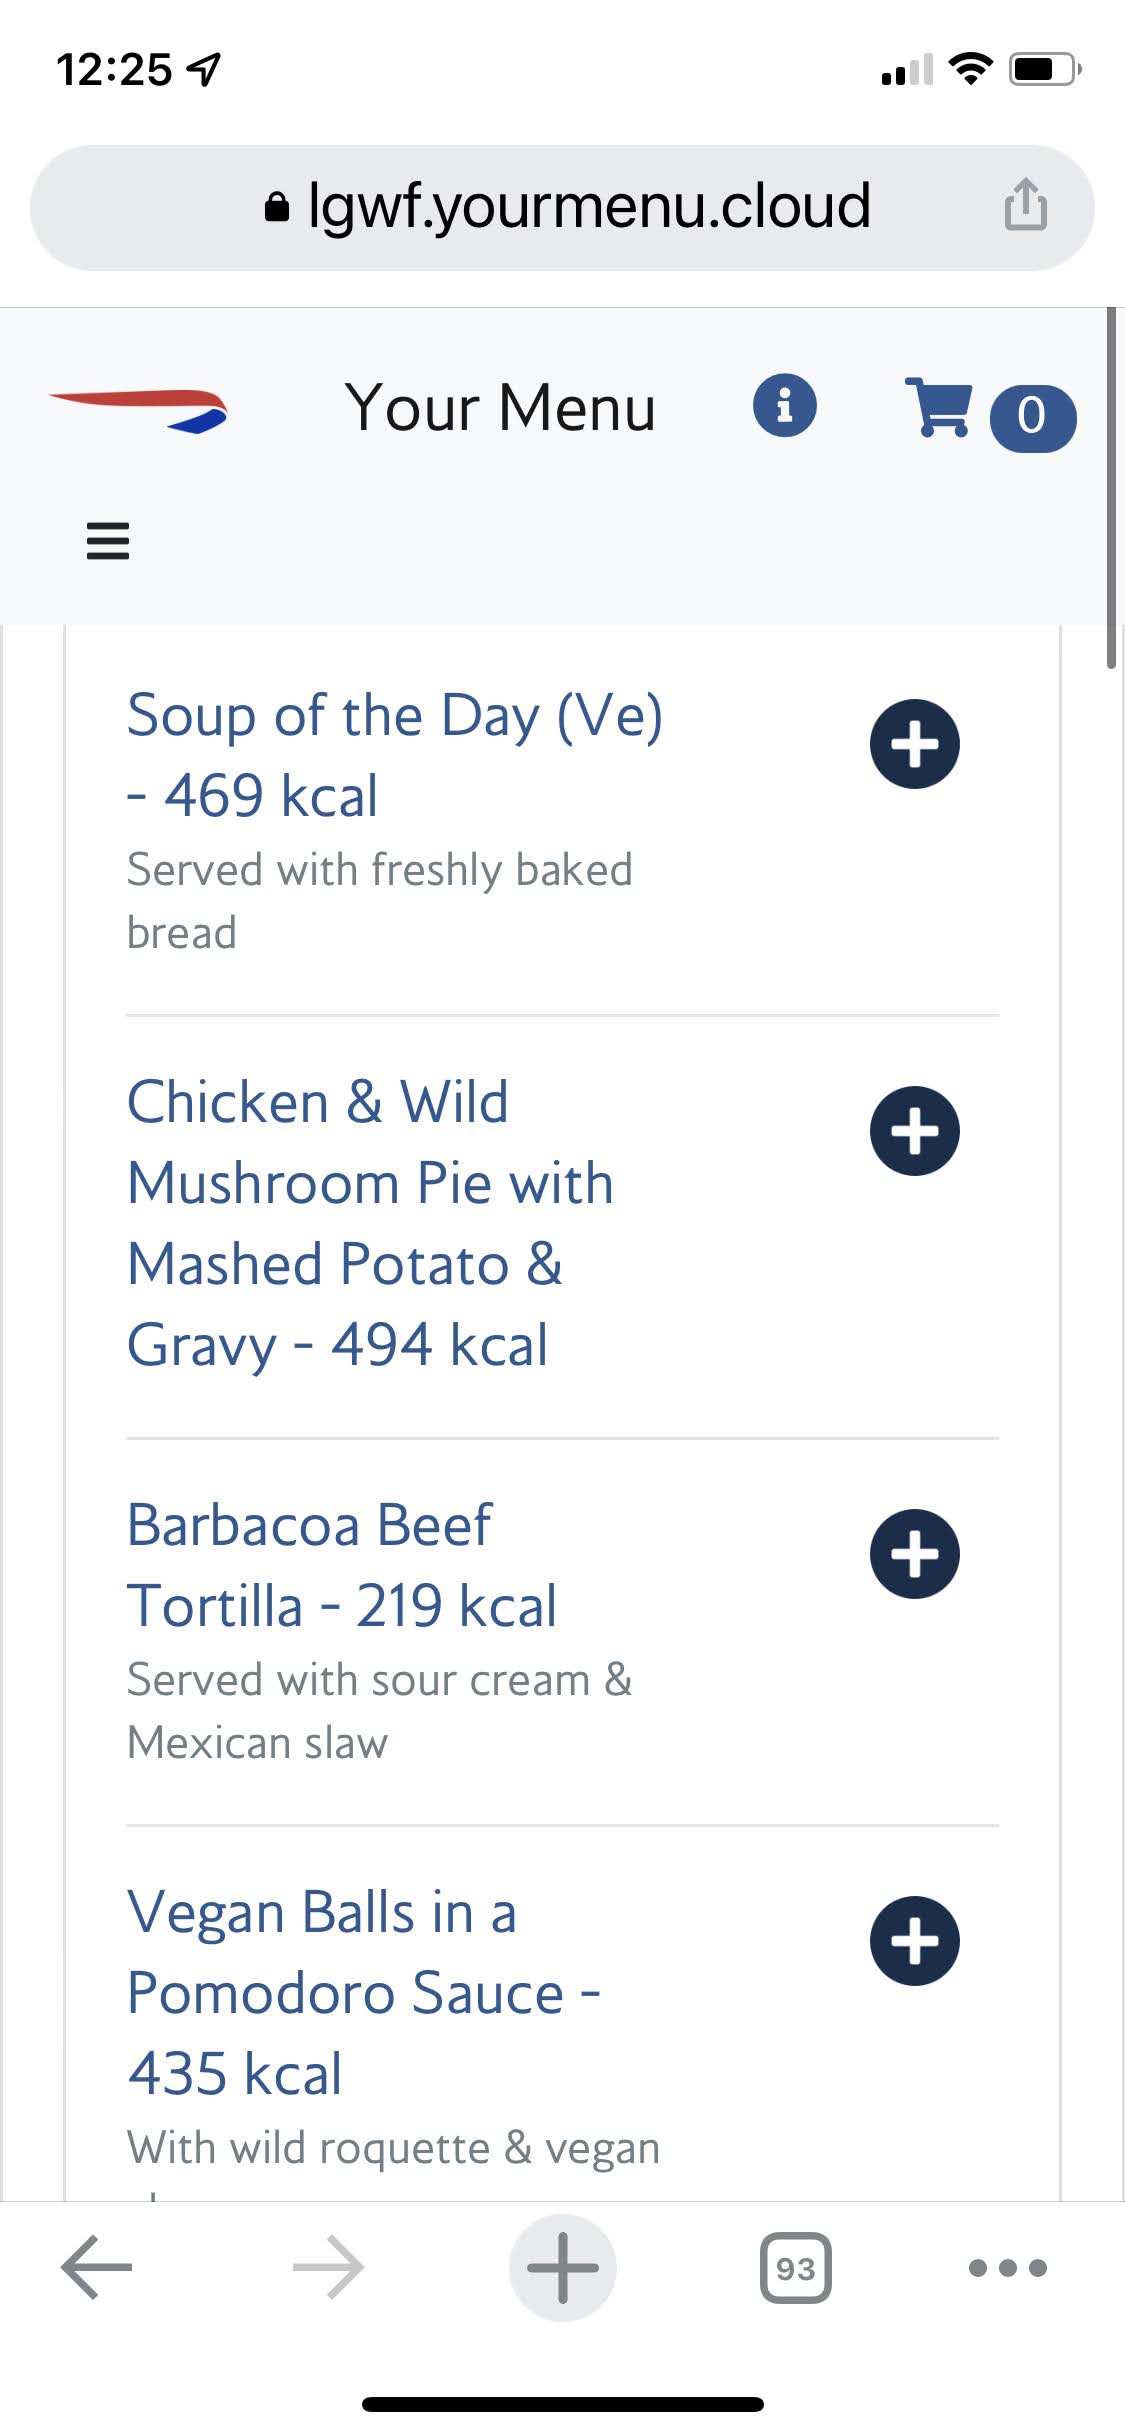Tap the British Airways ribbon logo
Screen dimensions: 1125x2436
coord(139,410)
